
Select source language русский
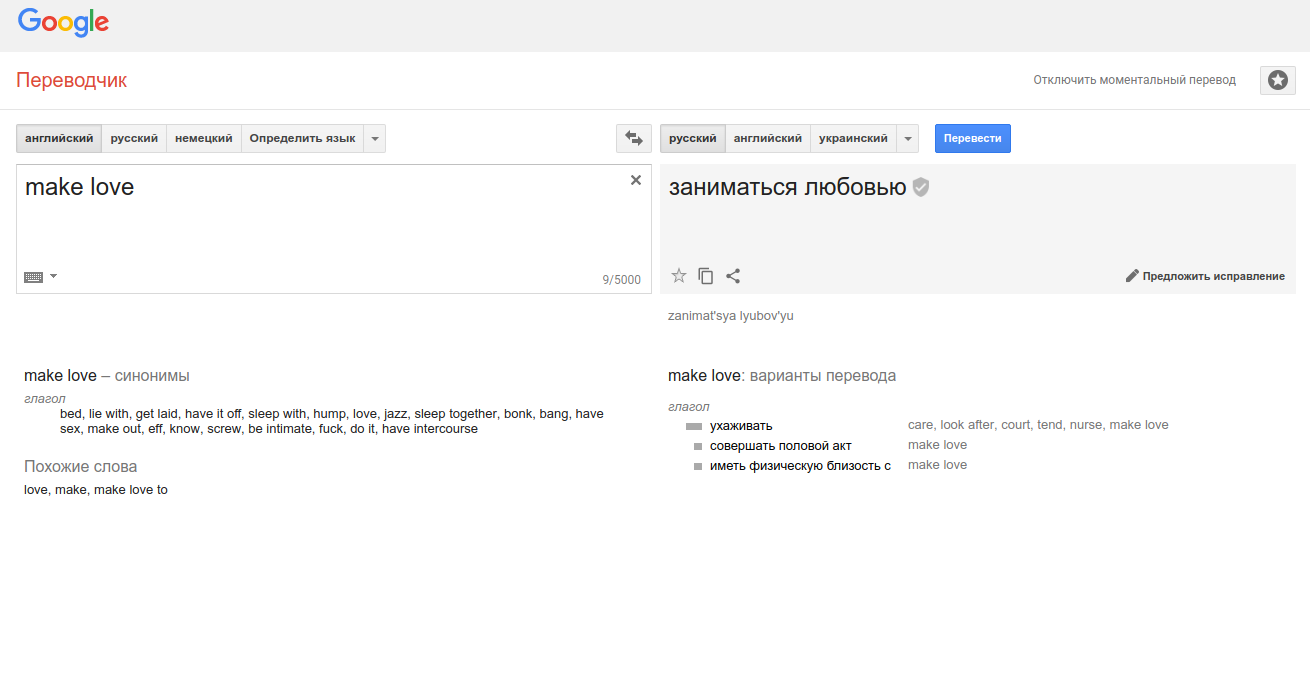point(134,138)
